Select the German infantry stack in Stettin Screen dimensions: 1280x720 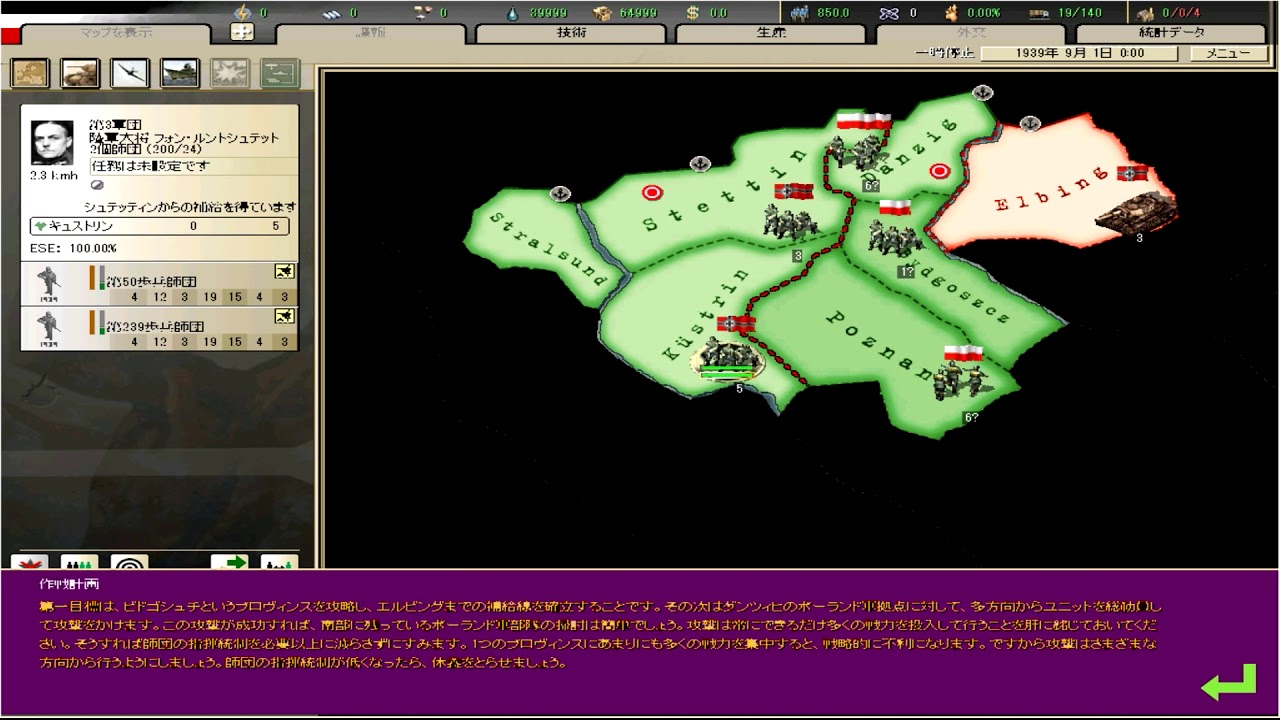click(790, 222)
